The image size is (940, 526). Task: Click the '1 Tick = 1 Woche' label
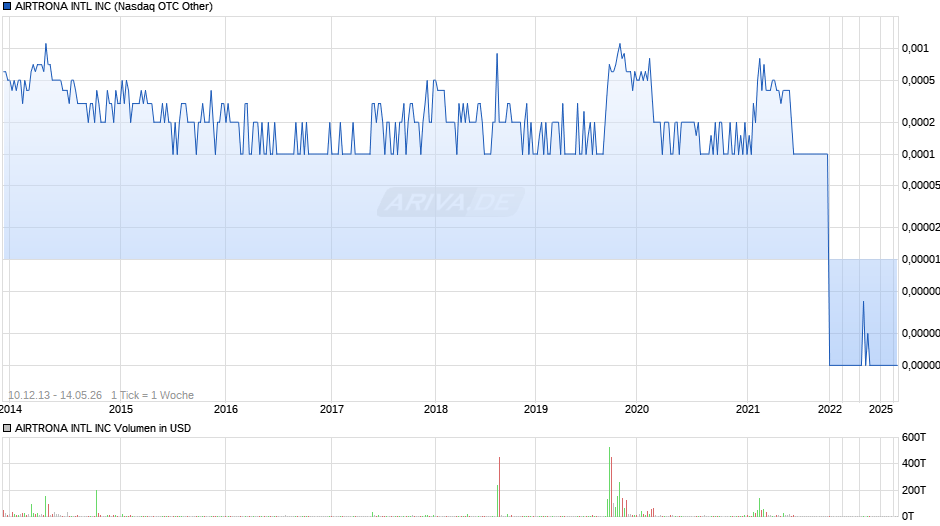[x=152, y=395]
